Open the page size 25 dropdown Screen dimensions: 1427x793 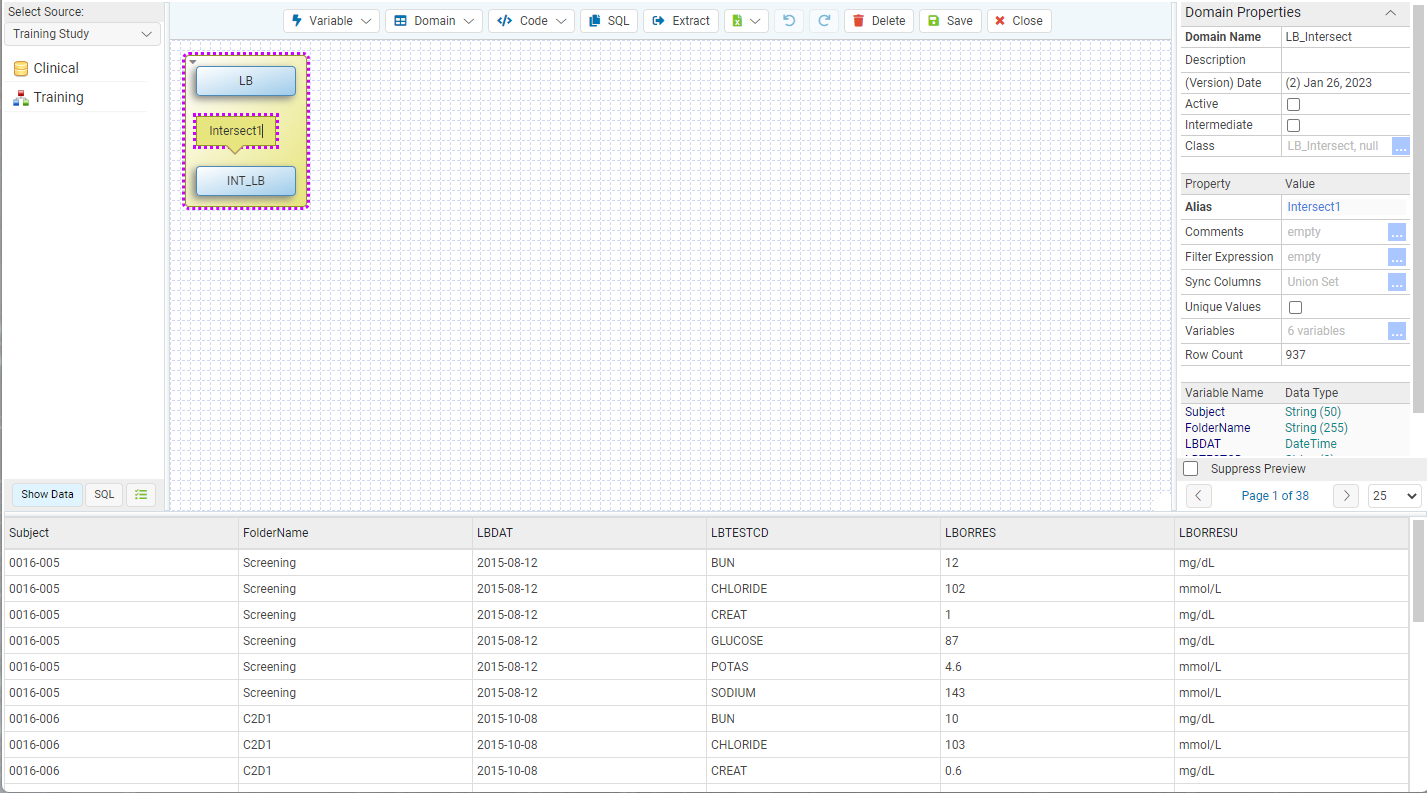click(x=1394, y=496)
